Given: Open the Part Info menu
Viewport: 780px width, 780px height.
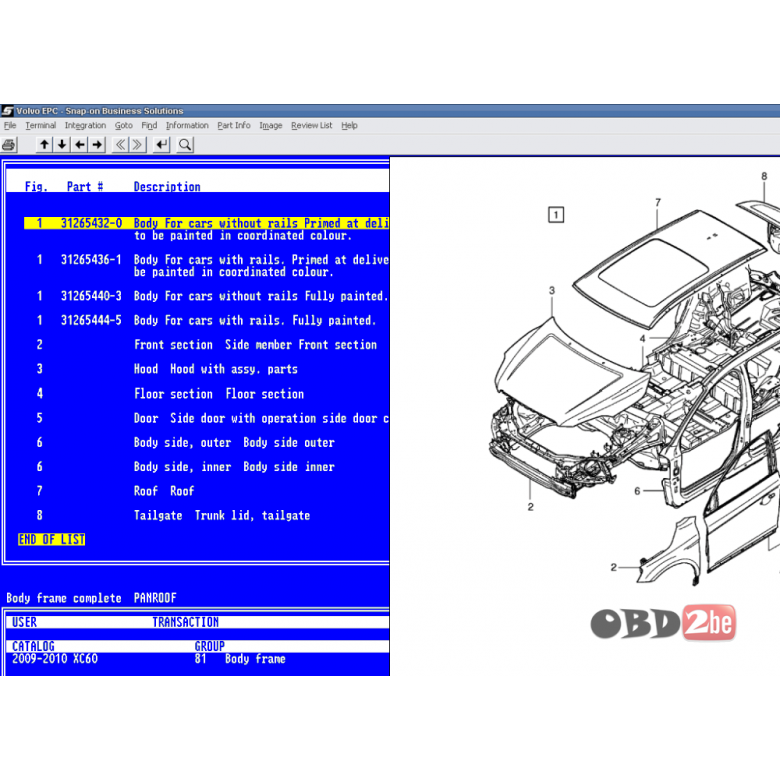Looking at the screenshot, I should [234, 125].
